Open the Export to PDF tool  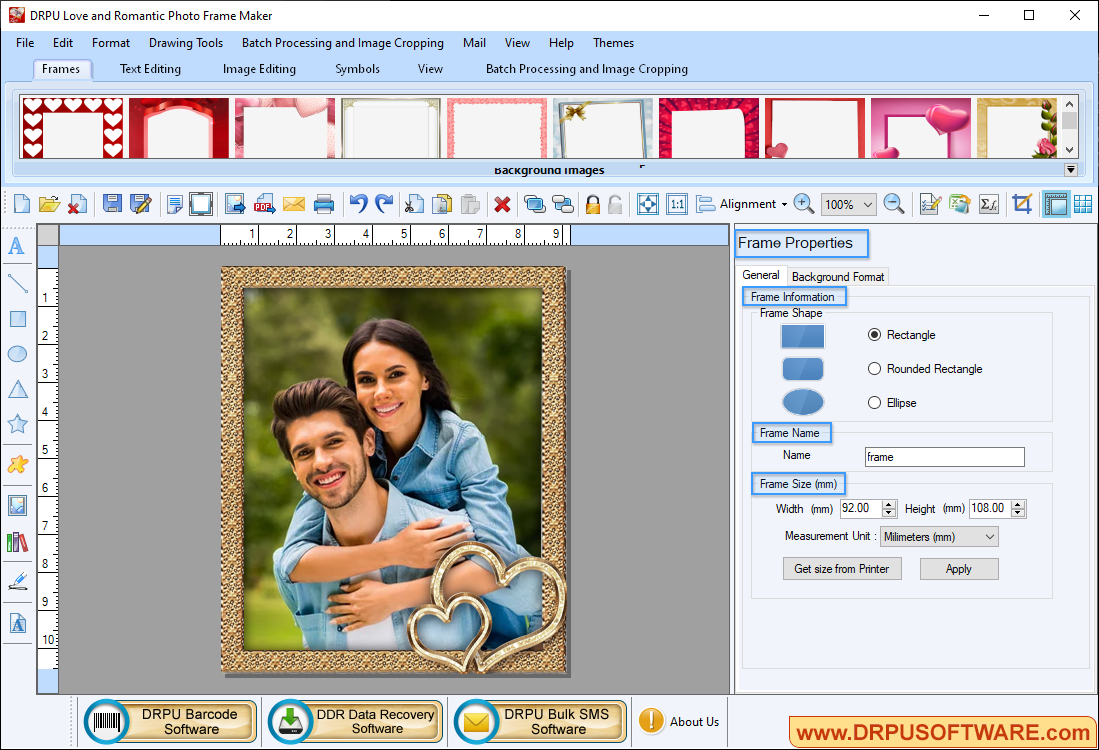263,203
